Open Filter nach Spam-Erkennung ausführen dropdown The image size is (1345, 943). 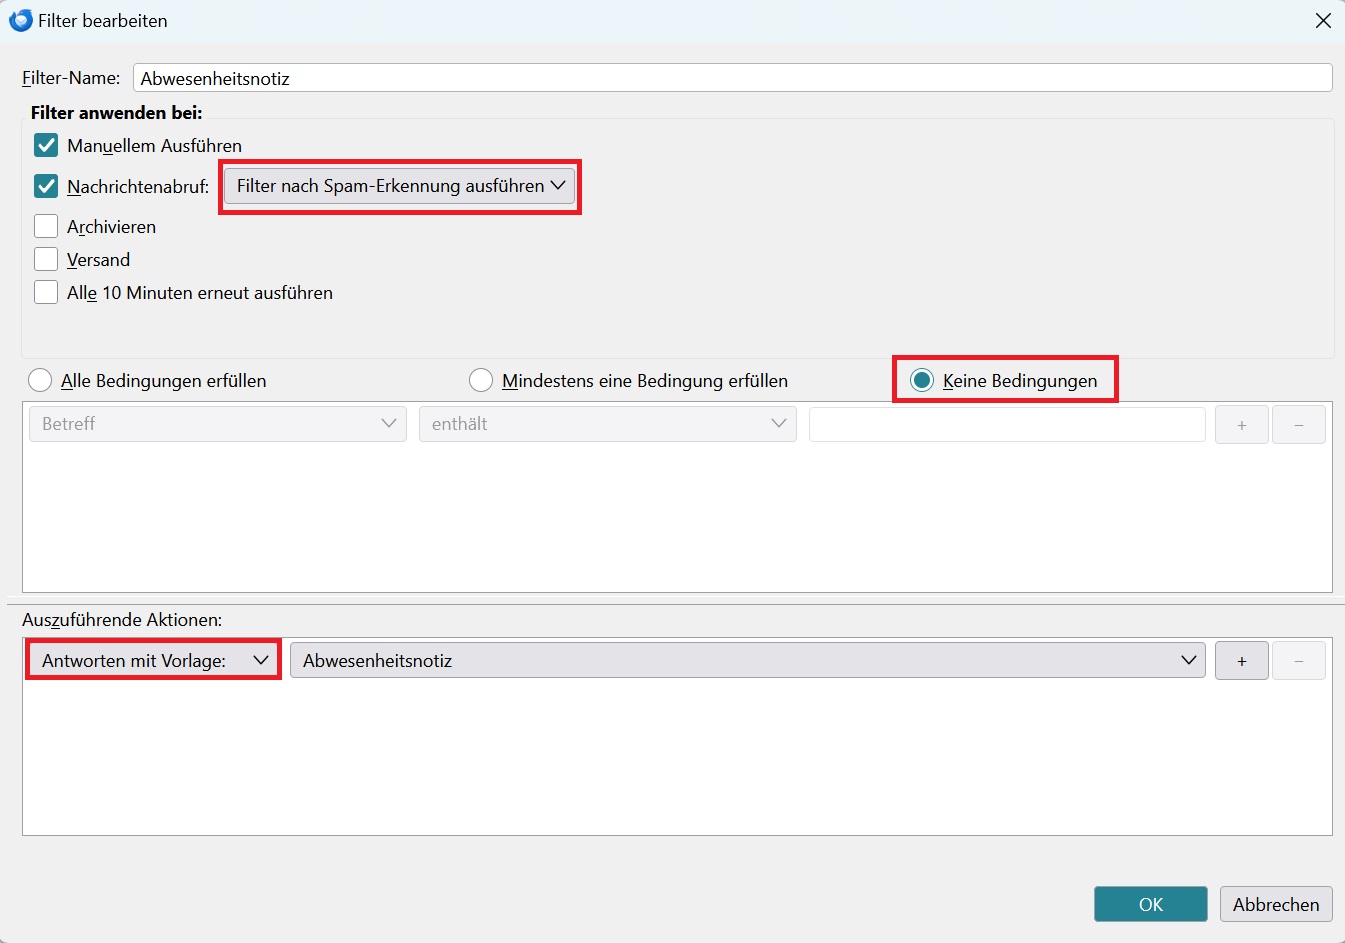point(400,186)
